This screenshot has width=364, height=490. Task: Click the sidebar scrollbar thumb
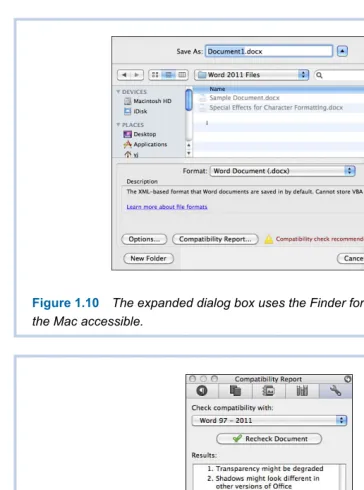(x=189, y=100)
